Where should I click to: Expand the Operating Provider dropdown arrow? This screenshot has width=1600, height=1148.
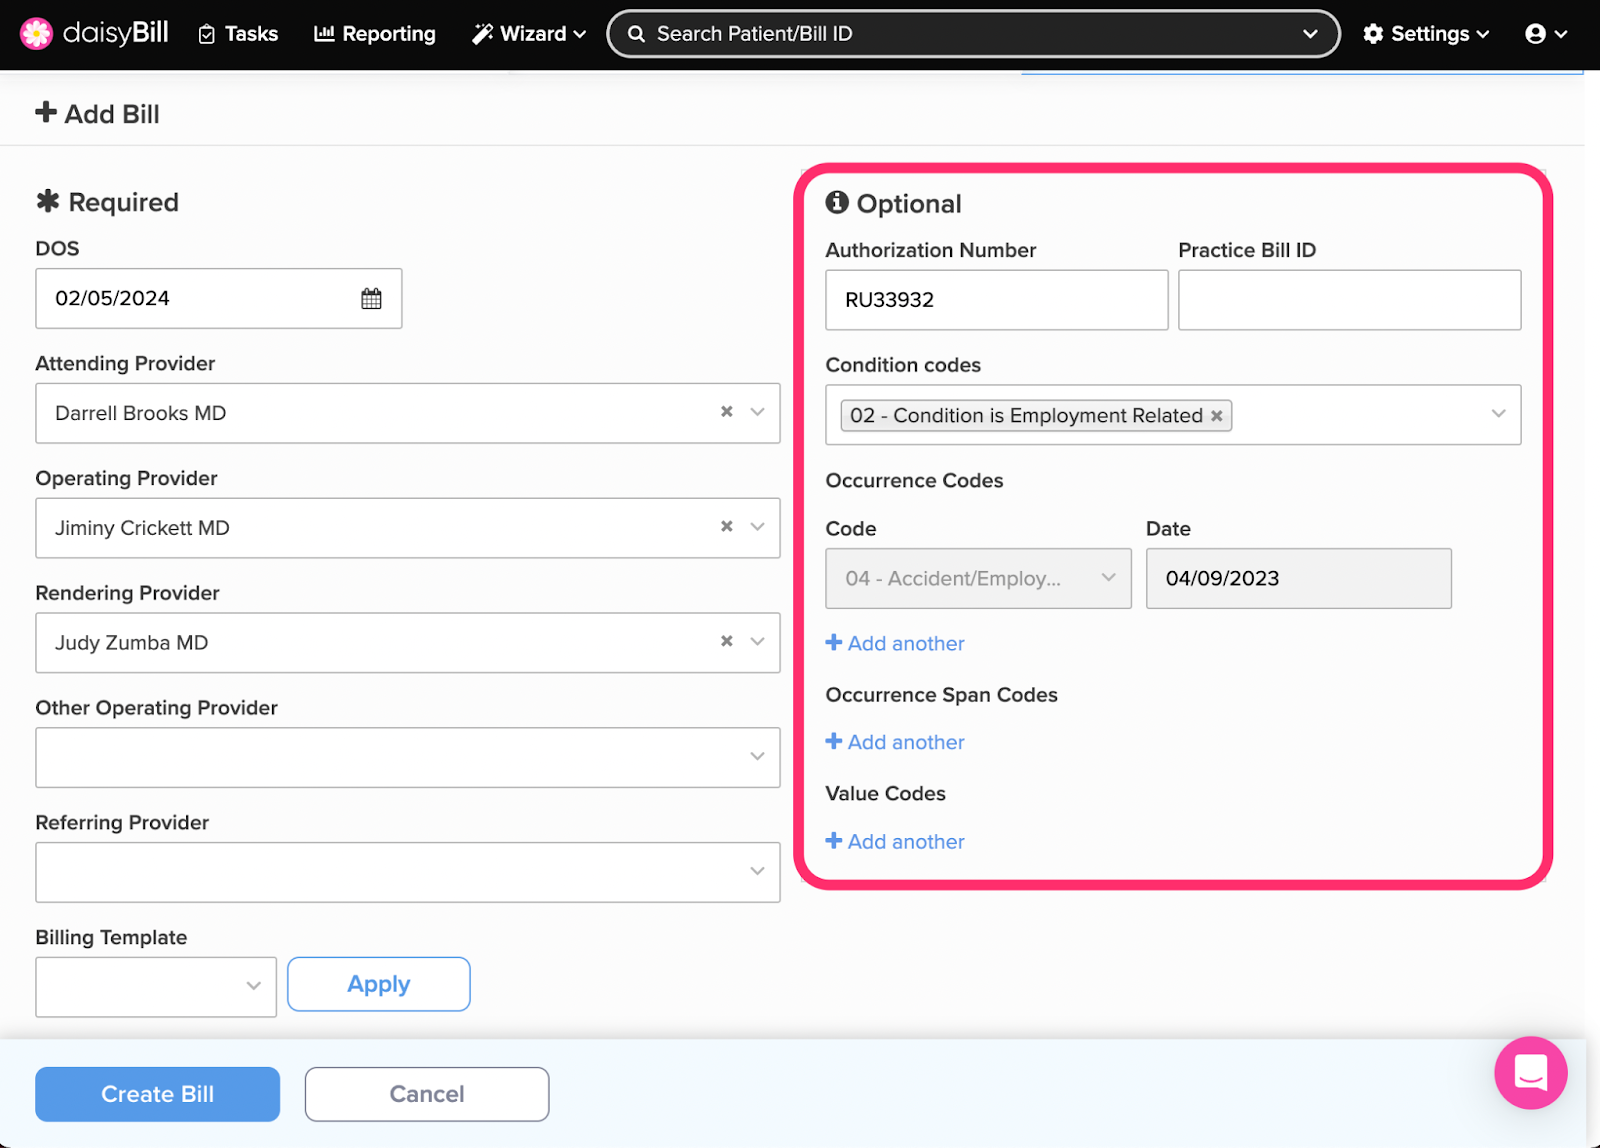pyautogui.click(x=758, y=527)
